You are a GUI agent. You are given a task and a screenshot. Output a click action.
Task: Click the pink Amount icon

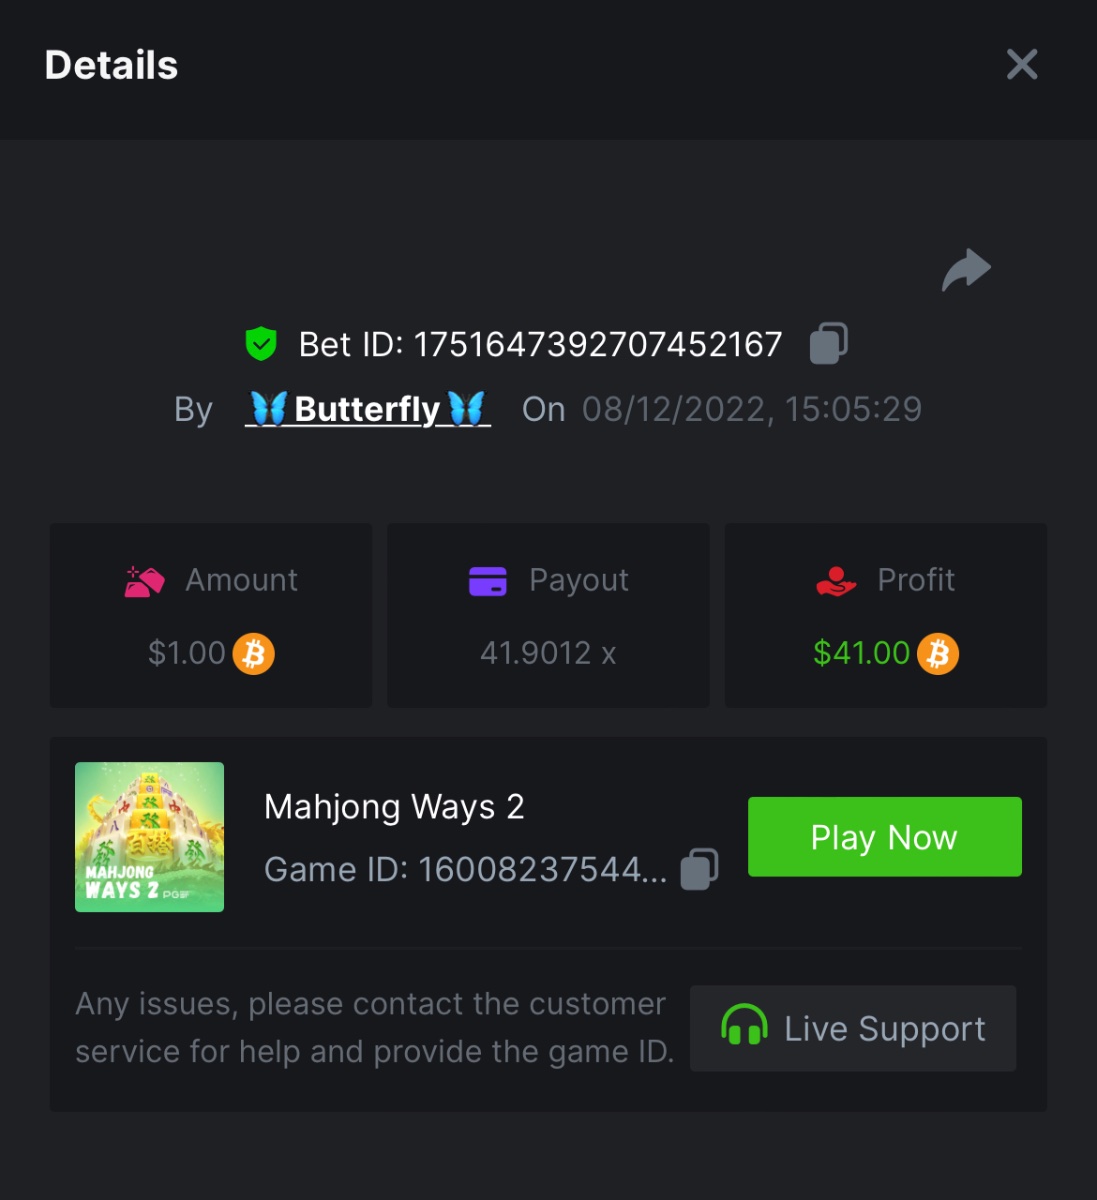click(x=144, y=581)
